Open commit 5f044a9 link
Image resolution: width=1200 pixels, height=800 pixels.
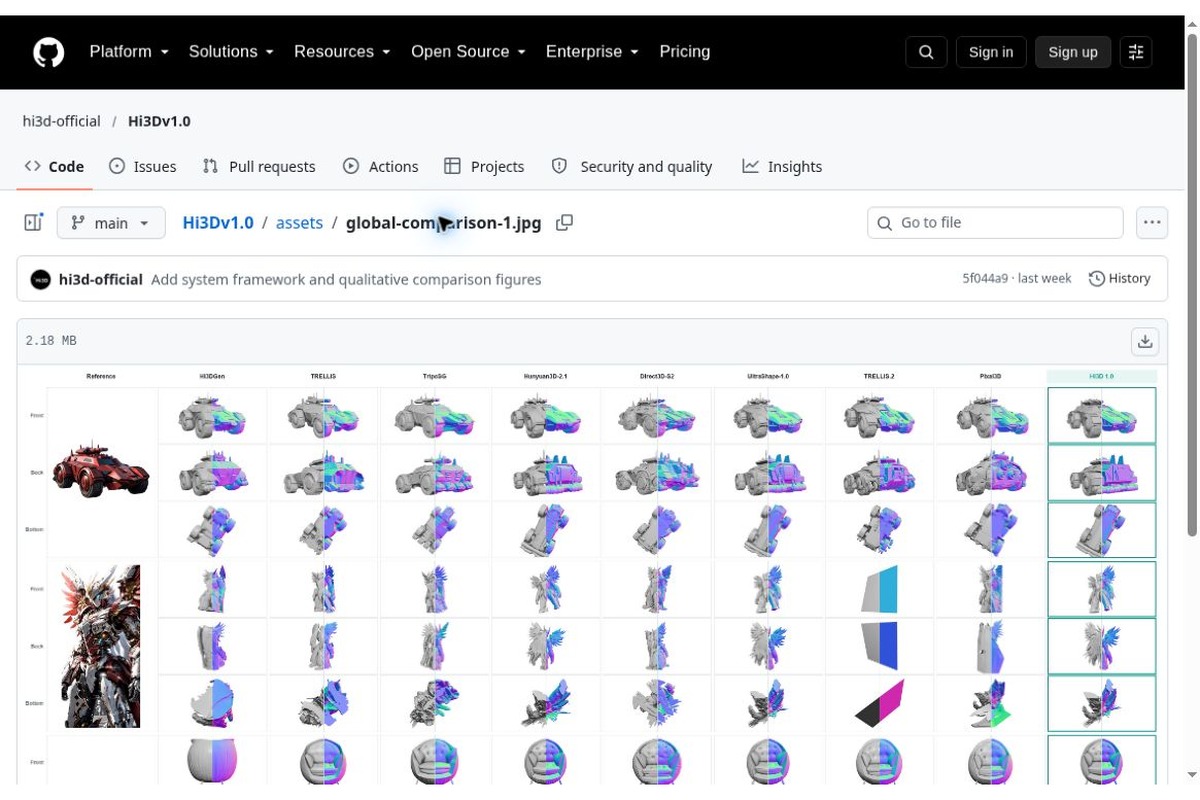pyautogui.click(x=985, y=279)
